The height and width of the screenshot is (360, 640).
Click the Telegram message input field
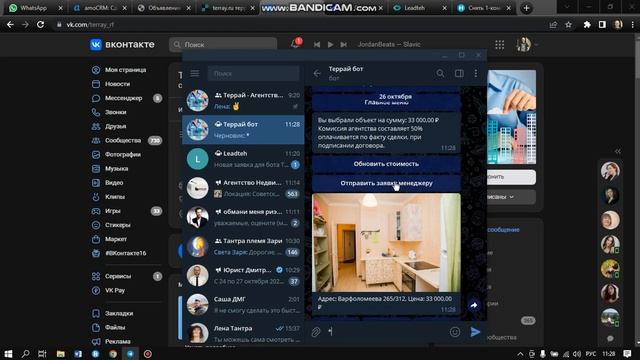point(386,332)
